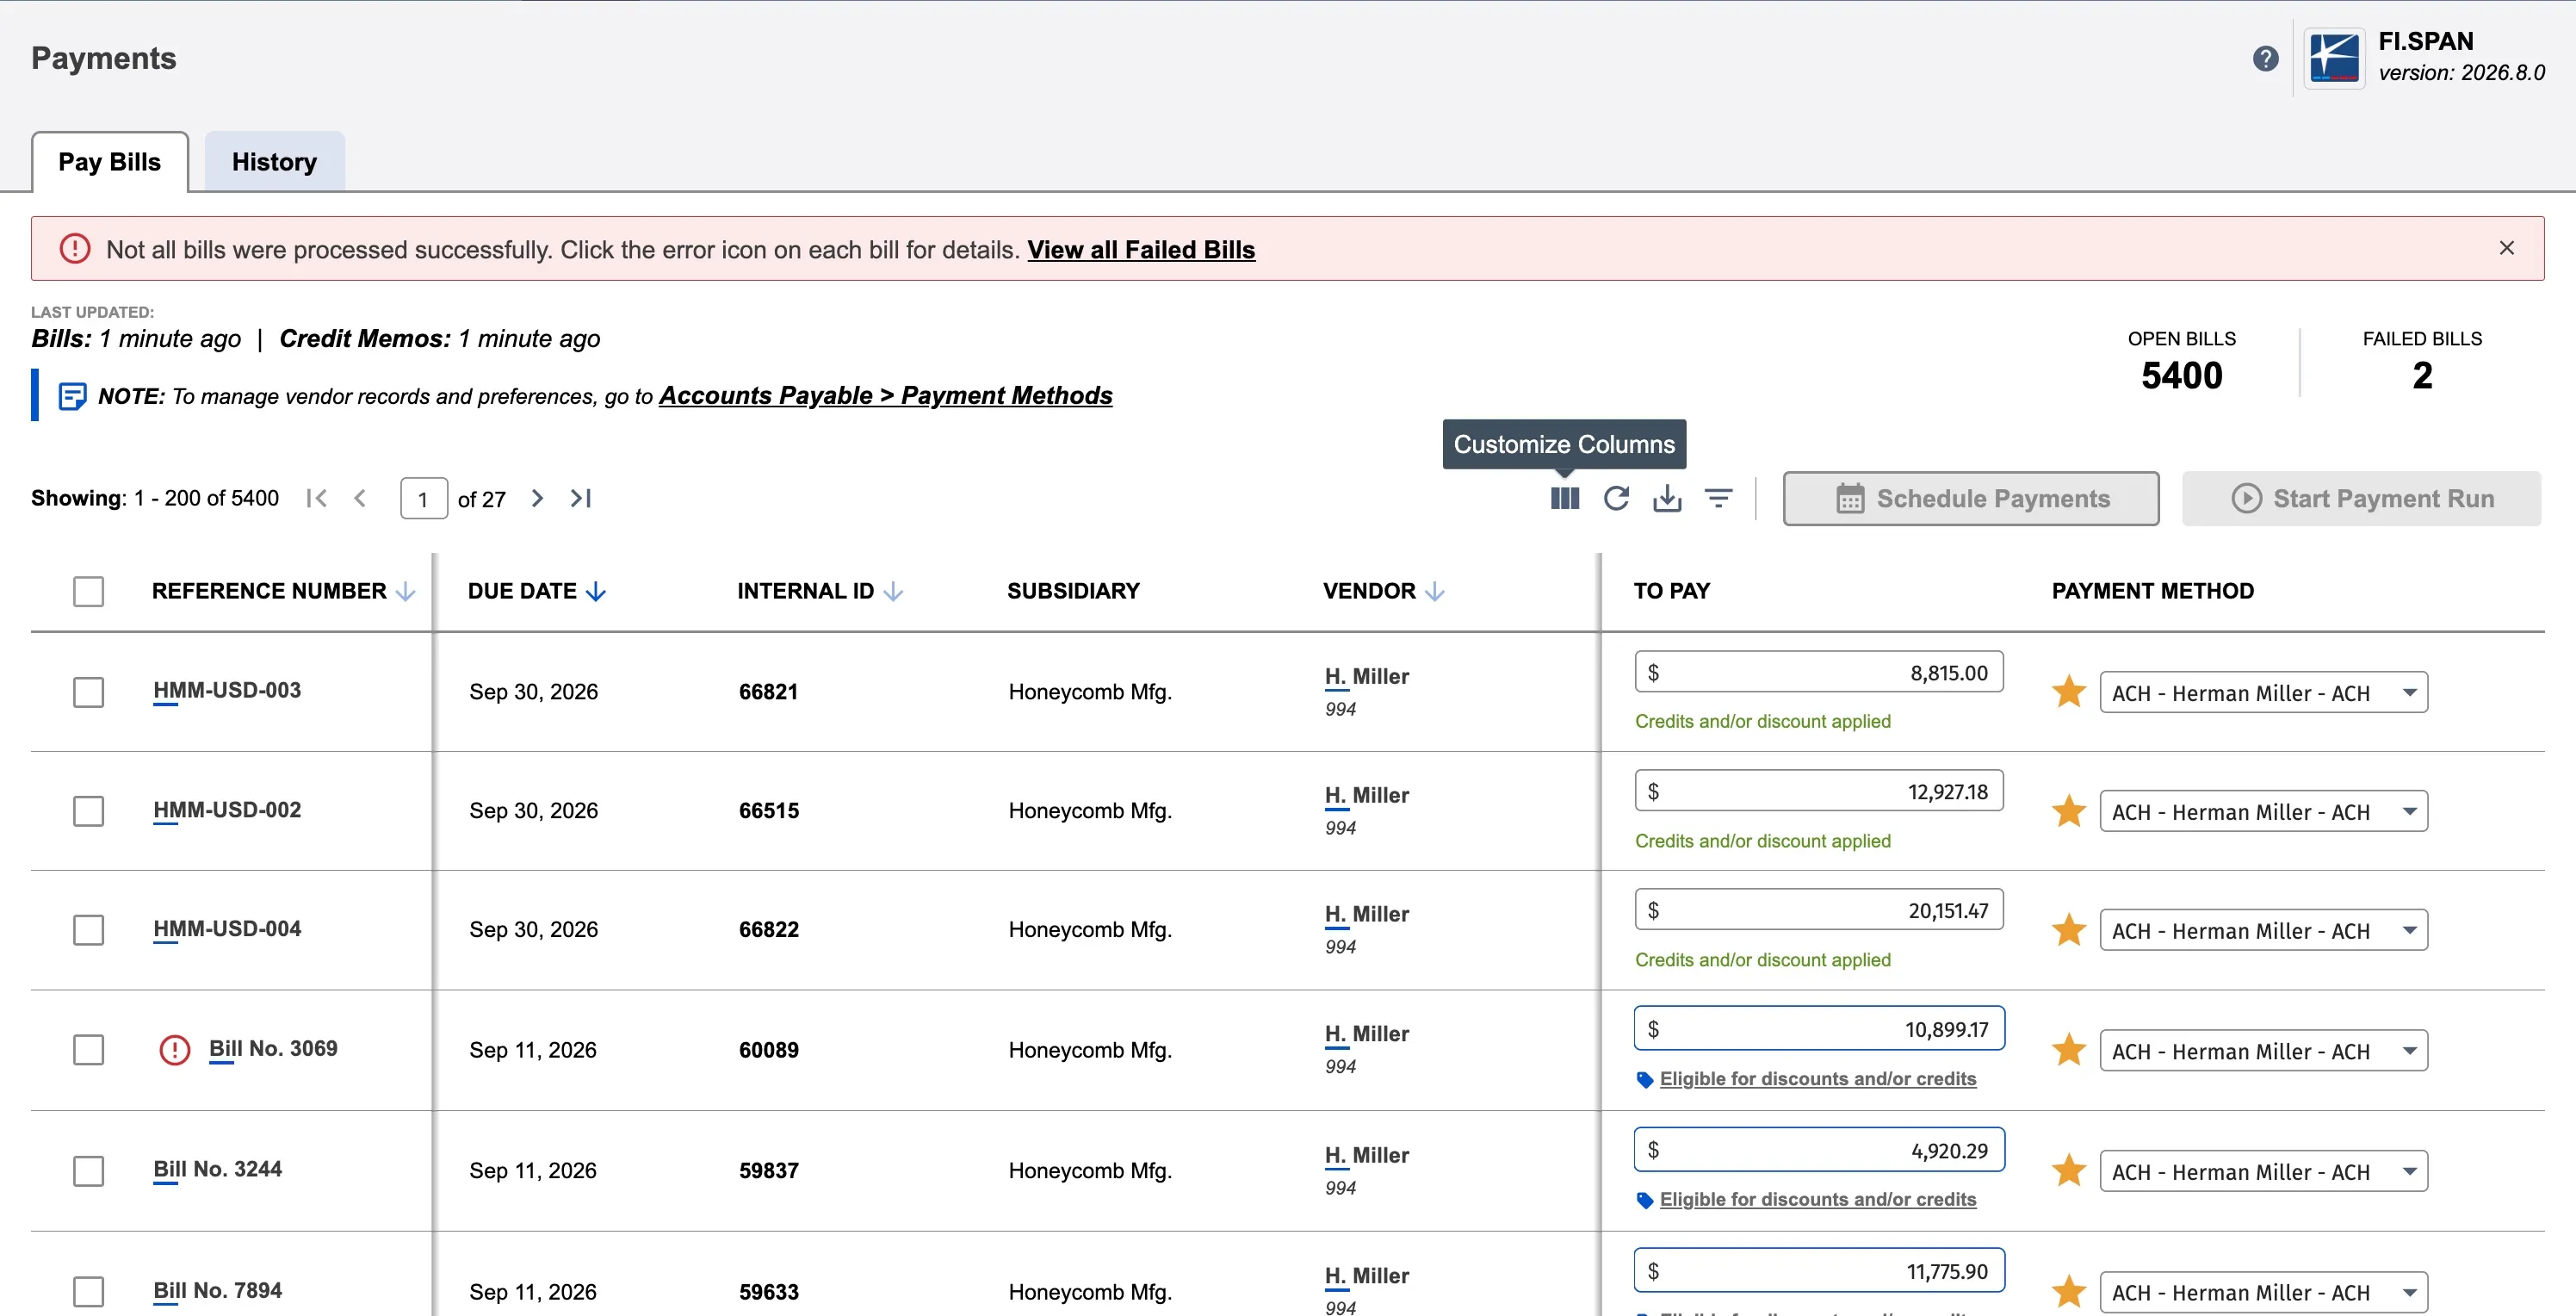Go to next page arrow
The height and width of the screenshot is (1316, 2576).
537,498
